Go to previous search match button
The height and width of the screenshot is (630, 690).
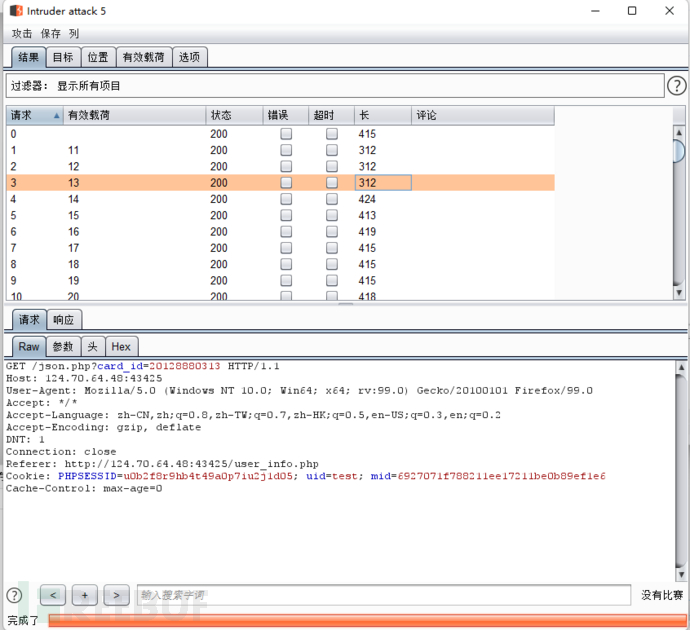coord(53,595)
